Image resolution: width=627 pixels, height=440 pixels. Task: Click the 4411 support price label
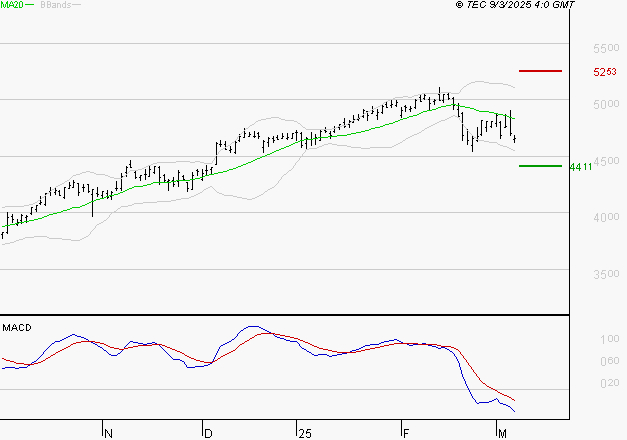pos(581,167)
